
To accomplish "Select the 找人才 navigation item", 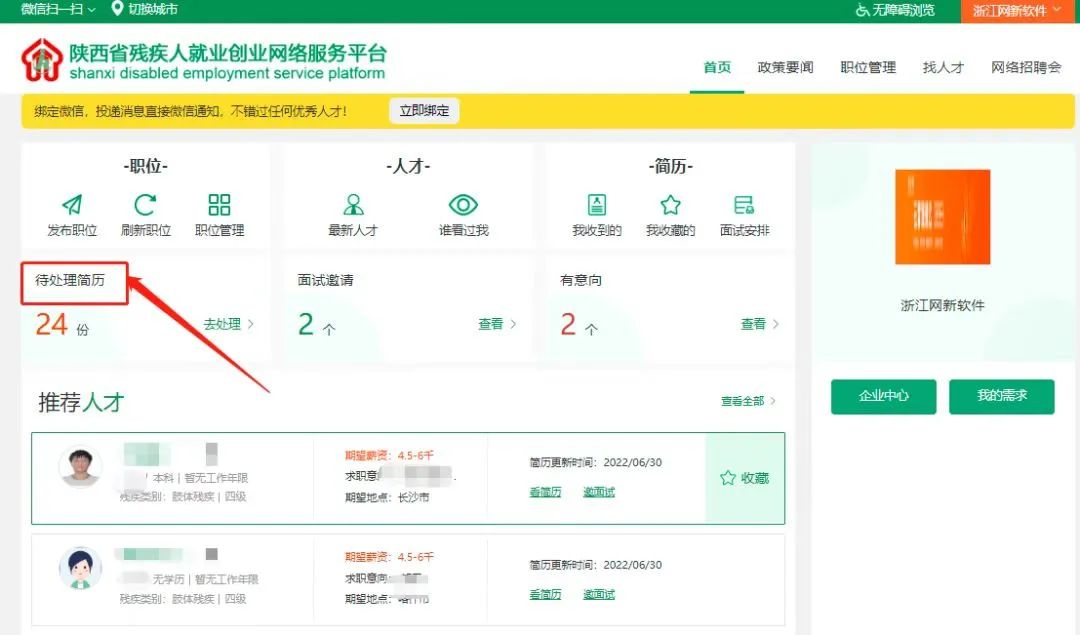I will 941,66.
